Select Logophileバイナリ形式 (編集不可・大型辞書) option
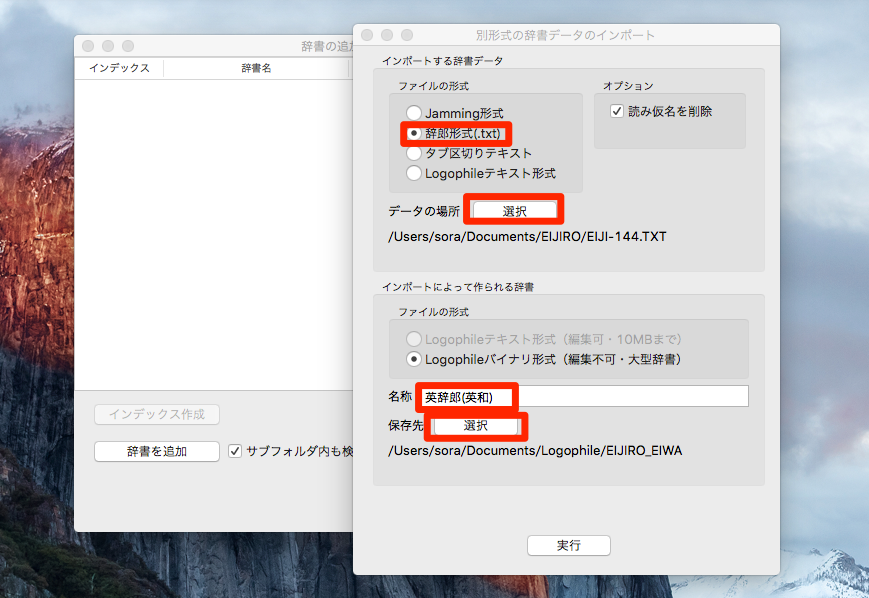The height and width of the screenshot is (598, 869). click(414, 359)
